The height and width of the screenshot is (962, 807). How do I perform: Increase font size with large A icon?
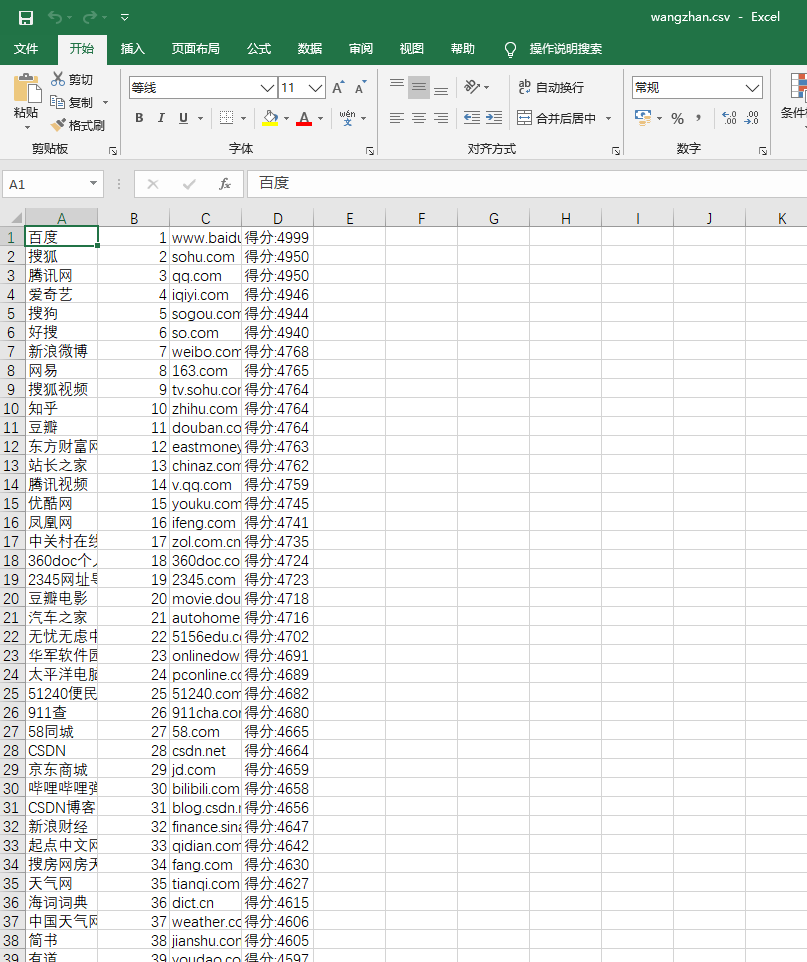(x=338, y=87)
